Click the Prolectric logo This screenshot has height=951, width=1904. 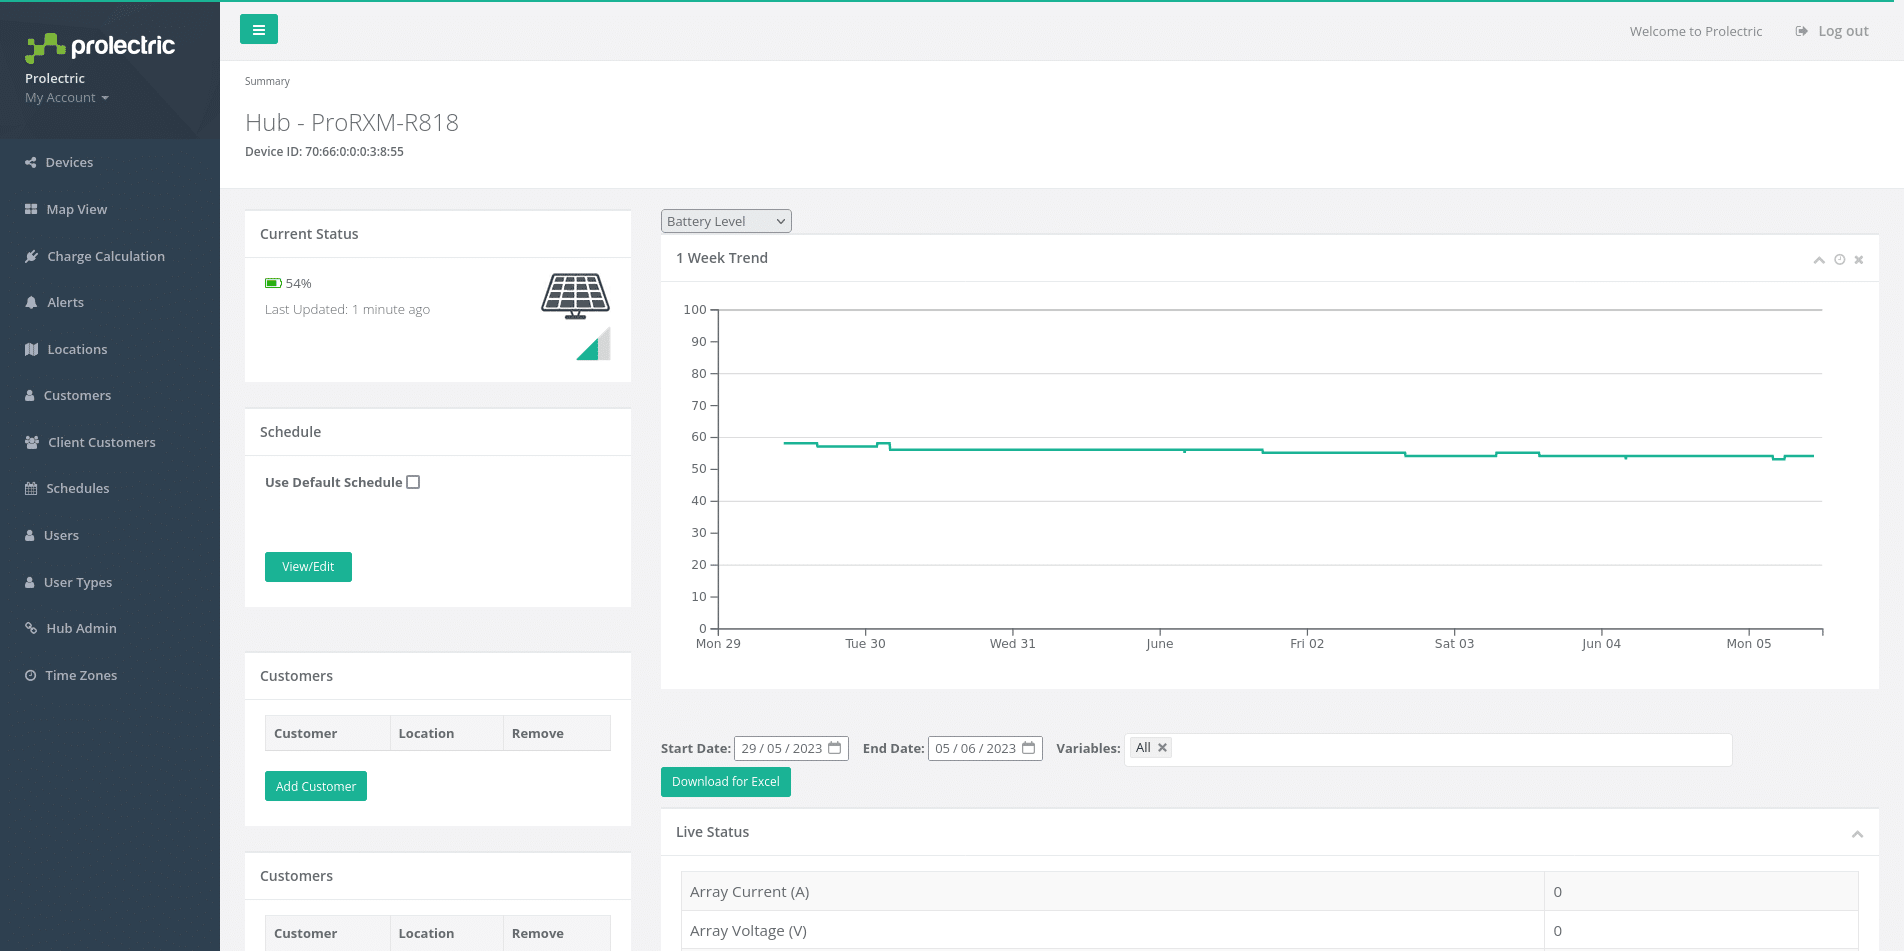(100, 46)
